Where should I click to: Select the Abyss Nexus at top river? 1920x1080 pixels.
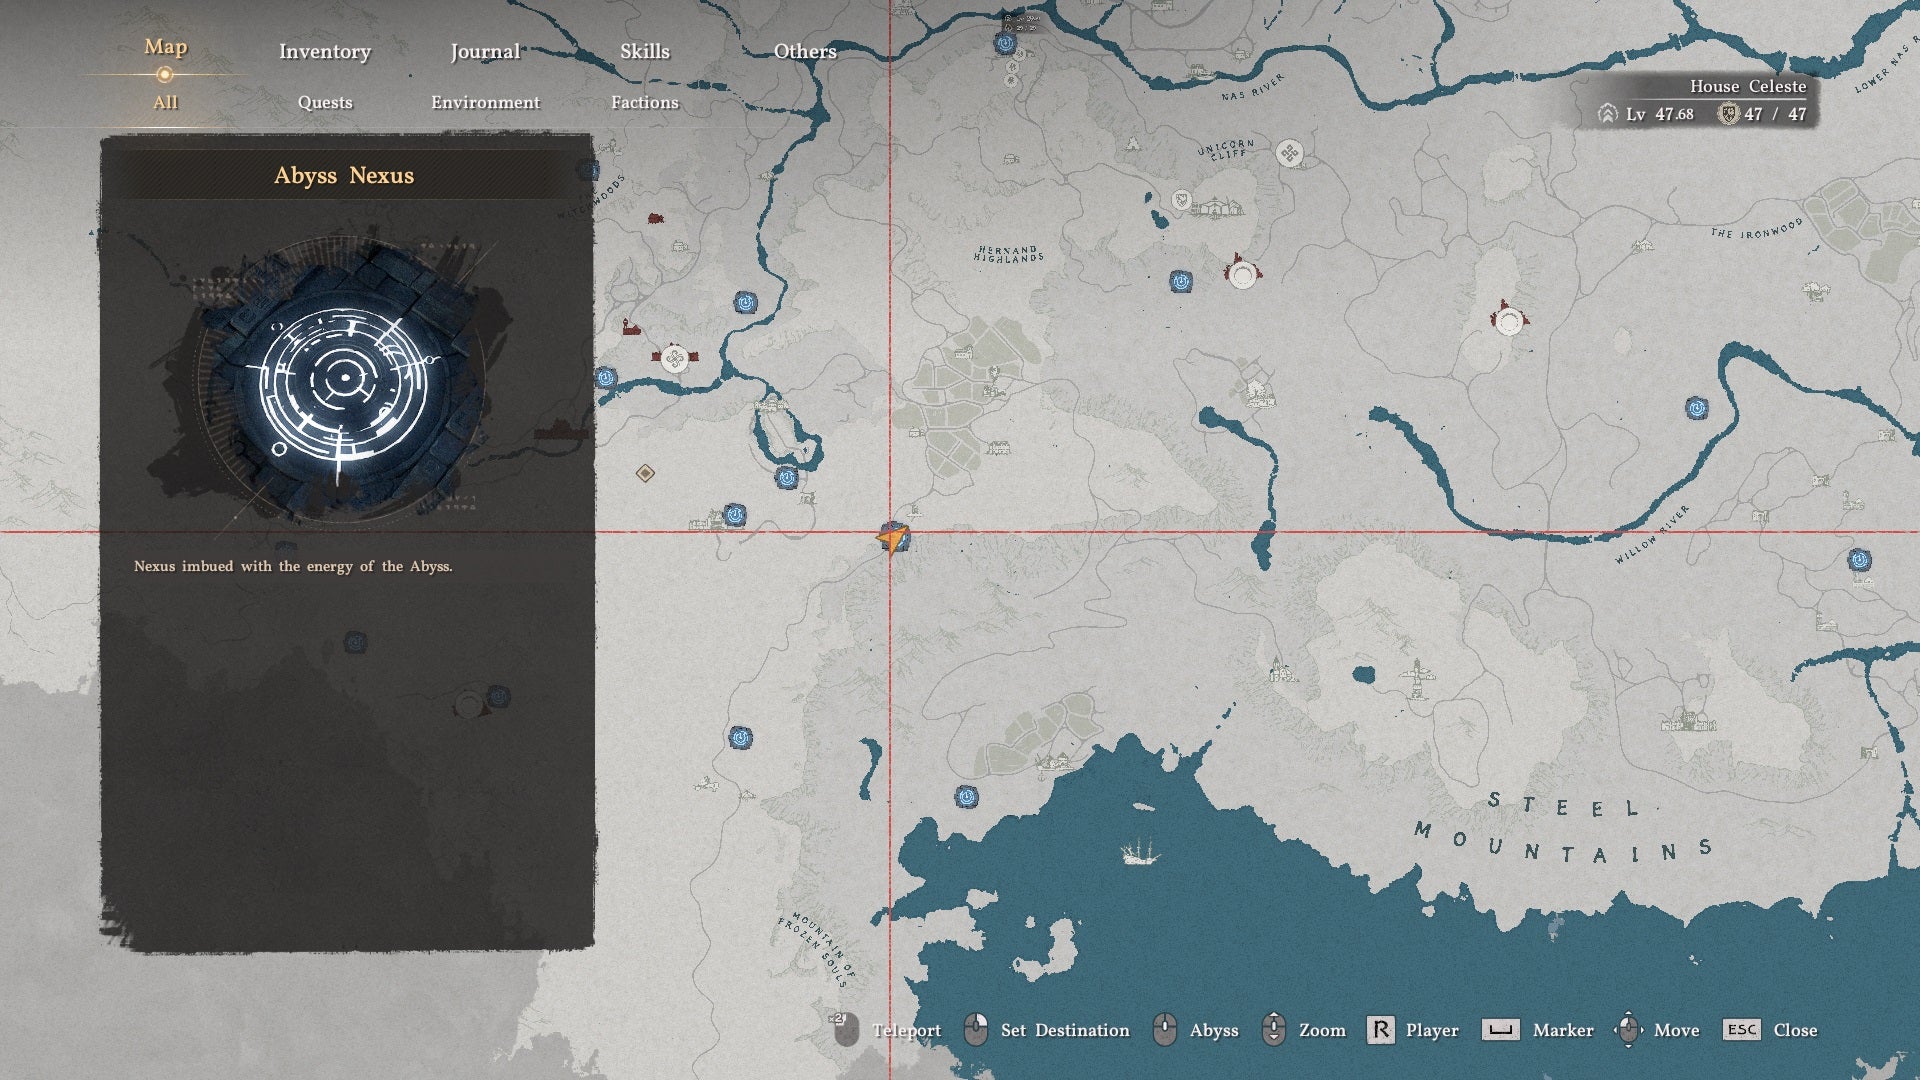[1005, 43]
